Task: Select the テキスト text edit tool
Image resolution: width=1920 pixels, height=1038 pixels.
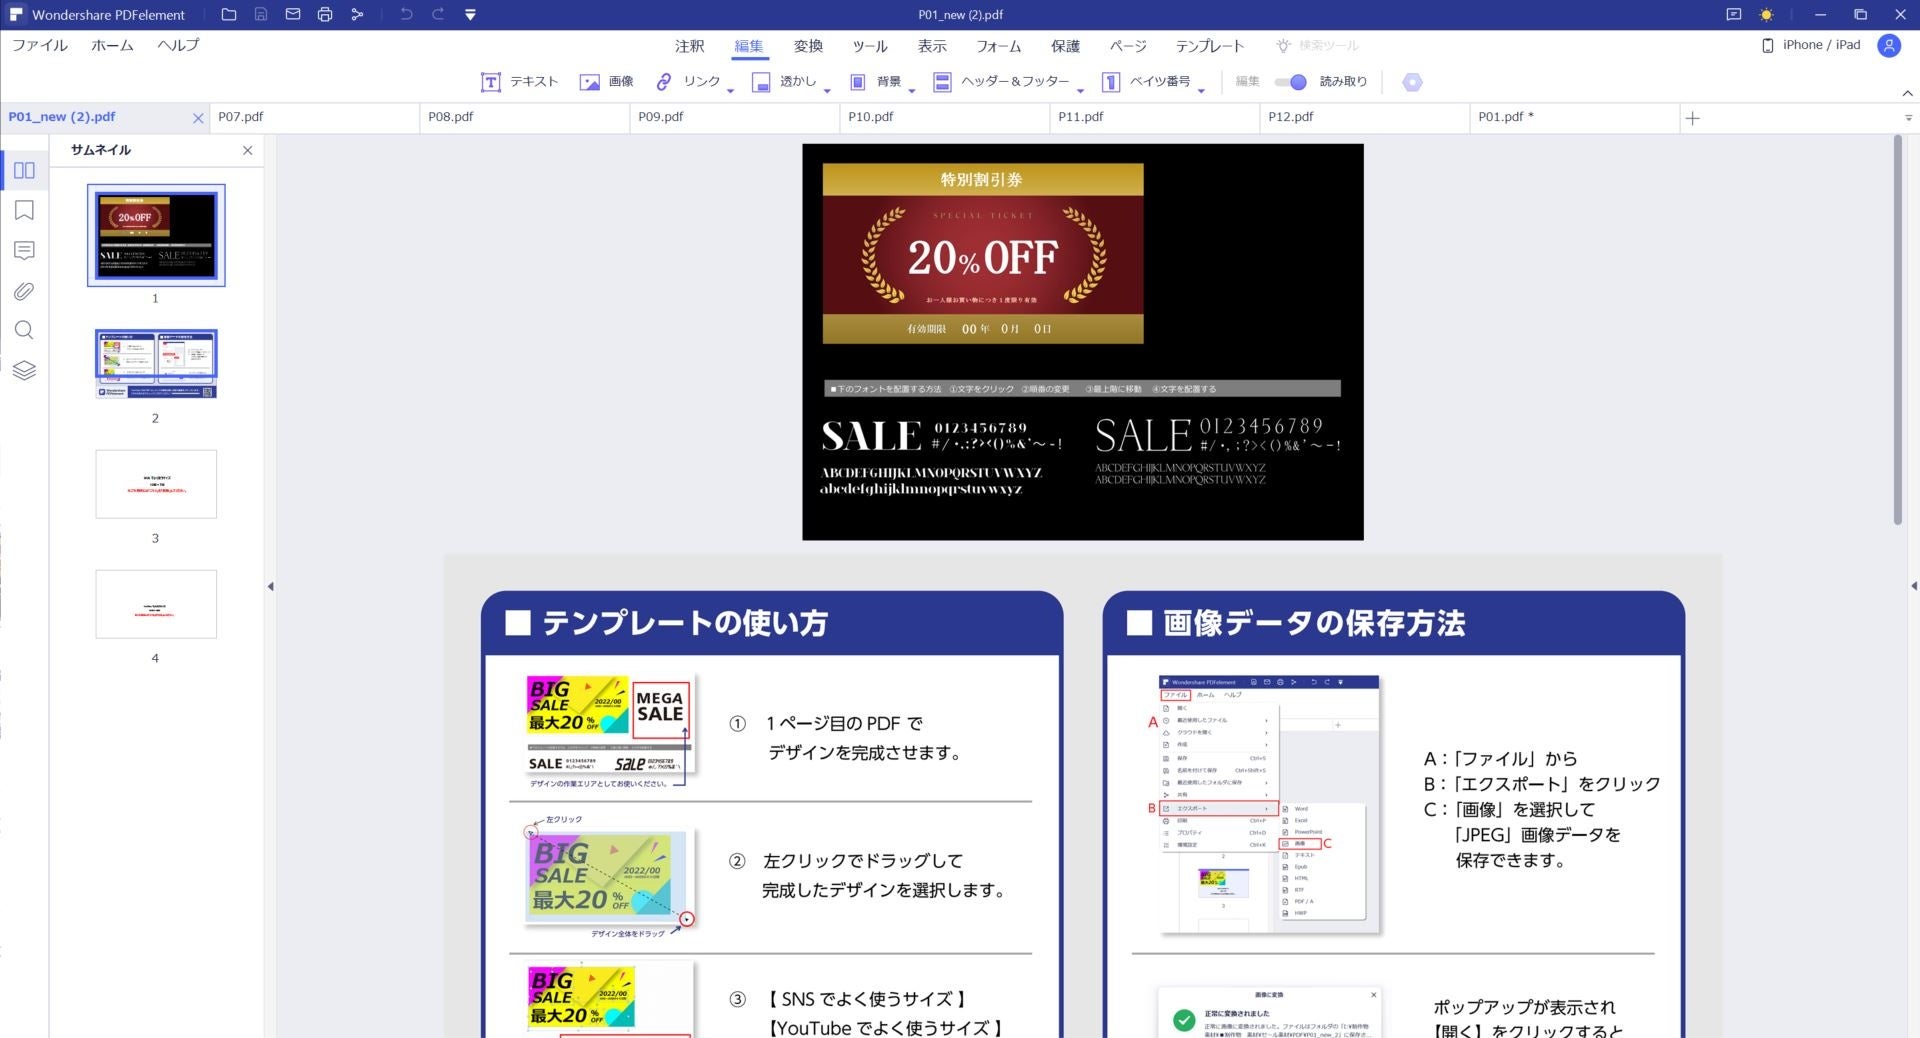Action: click(x=519, y=82)
